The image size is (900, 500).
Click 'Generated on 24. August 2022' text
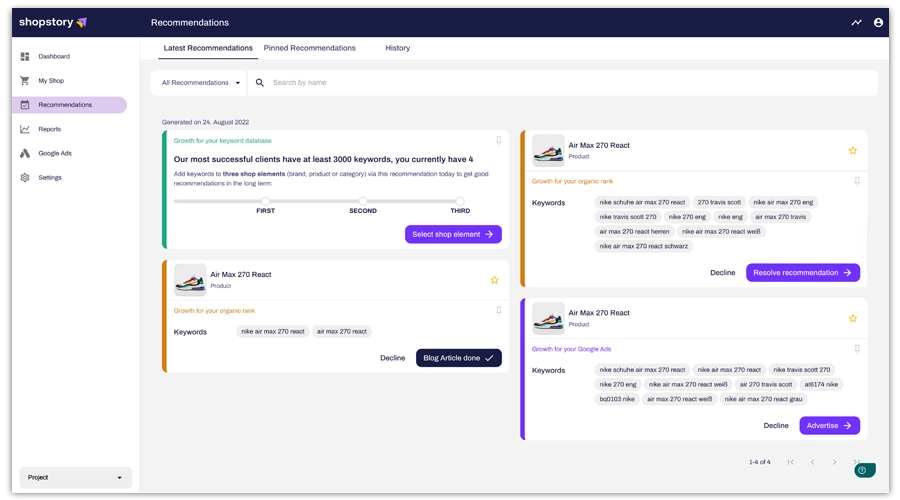coord(205,122)
